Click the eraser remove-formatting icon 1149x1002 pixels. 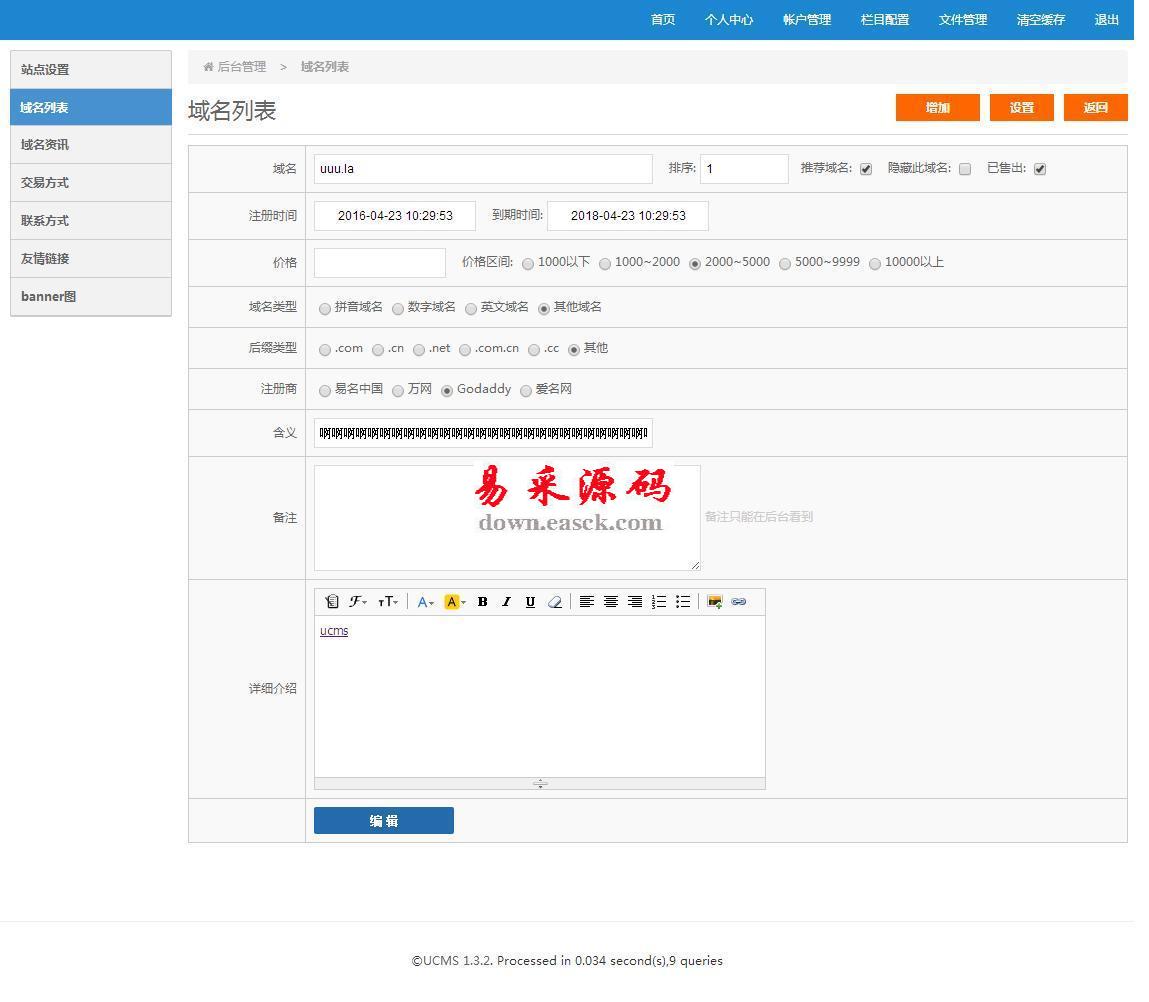click(x=555, y=602)
